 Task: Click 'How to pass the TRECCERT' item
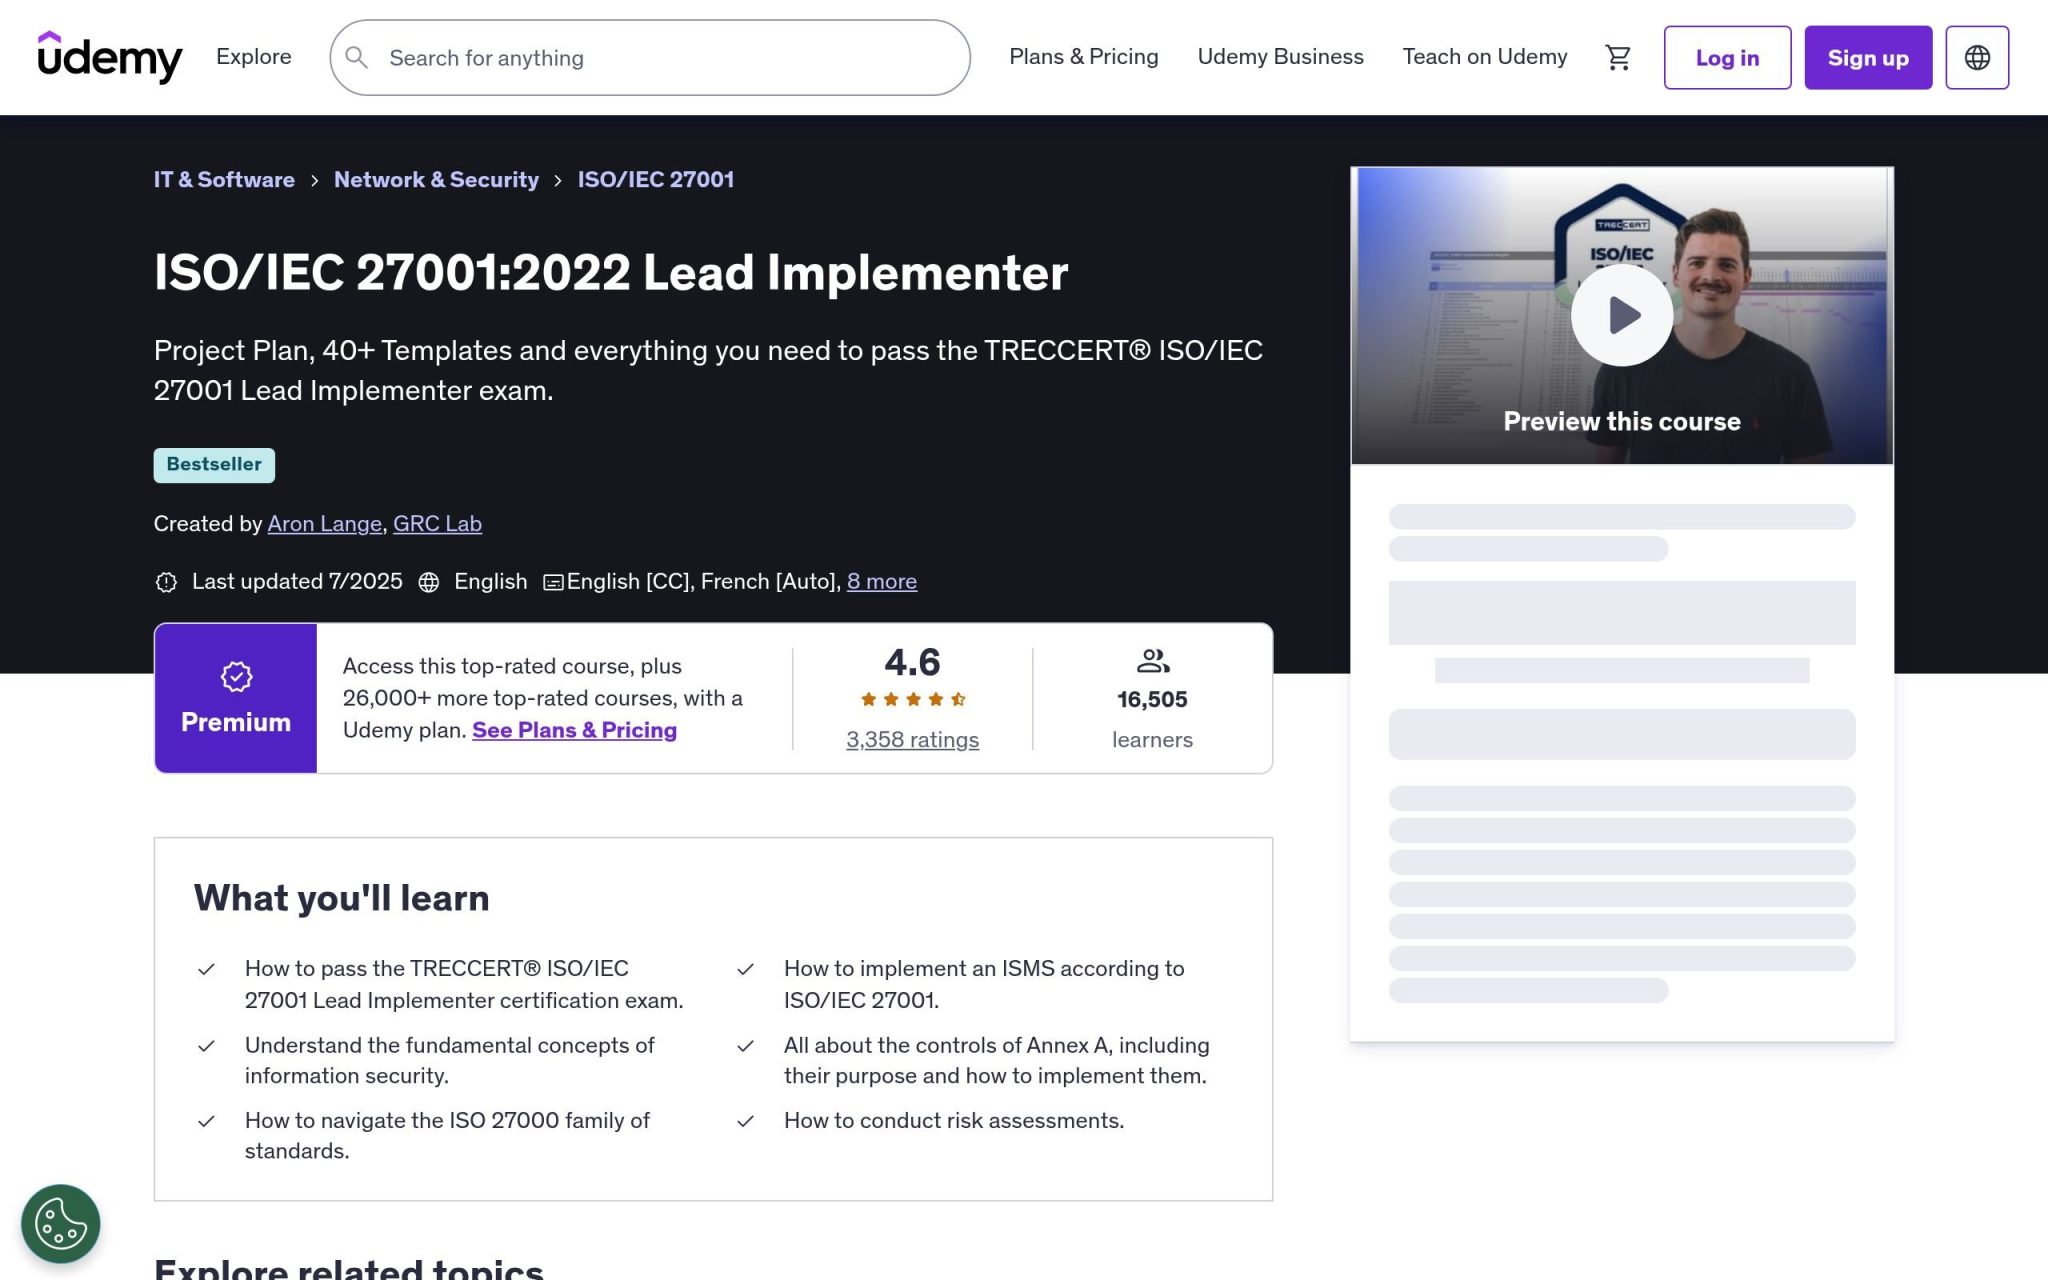pos(464,984)
